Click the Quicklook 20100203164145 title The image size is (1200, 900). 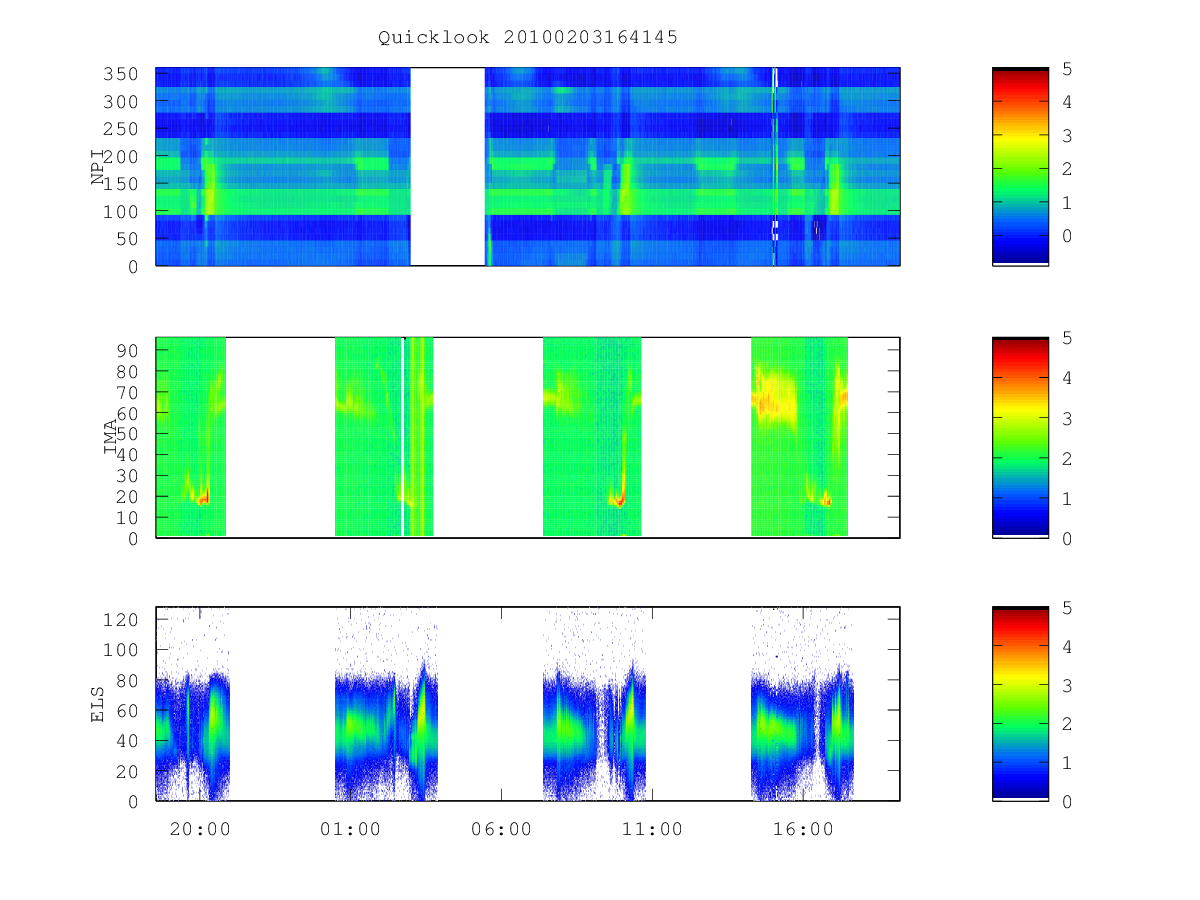(x=528, y=38)
